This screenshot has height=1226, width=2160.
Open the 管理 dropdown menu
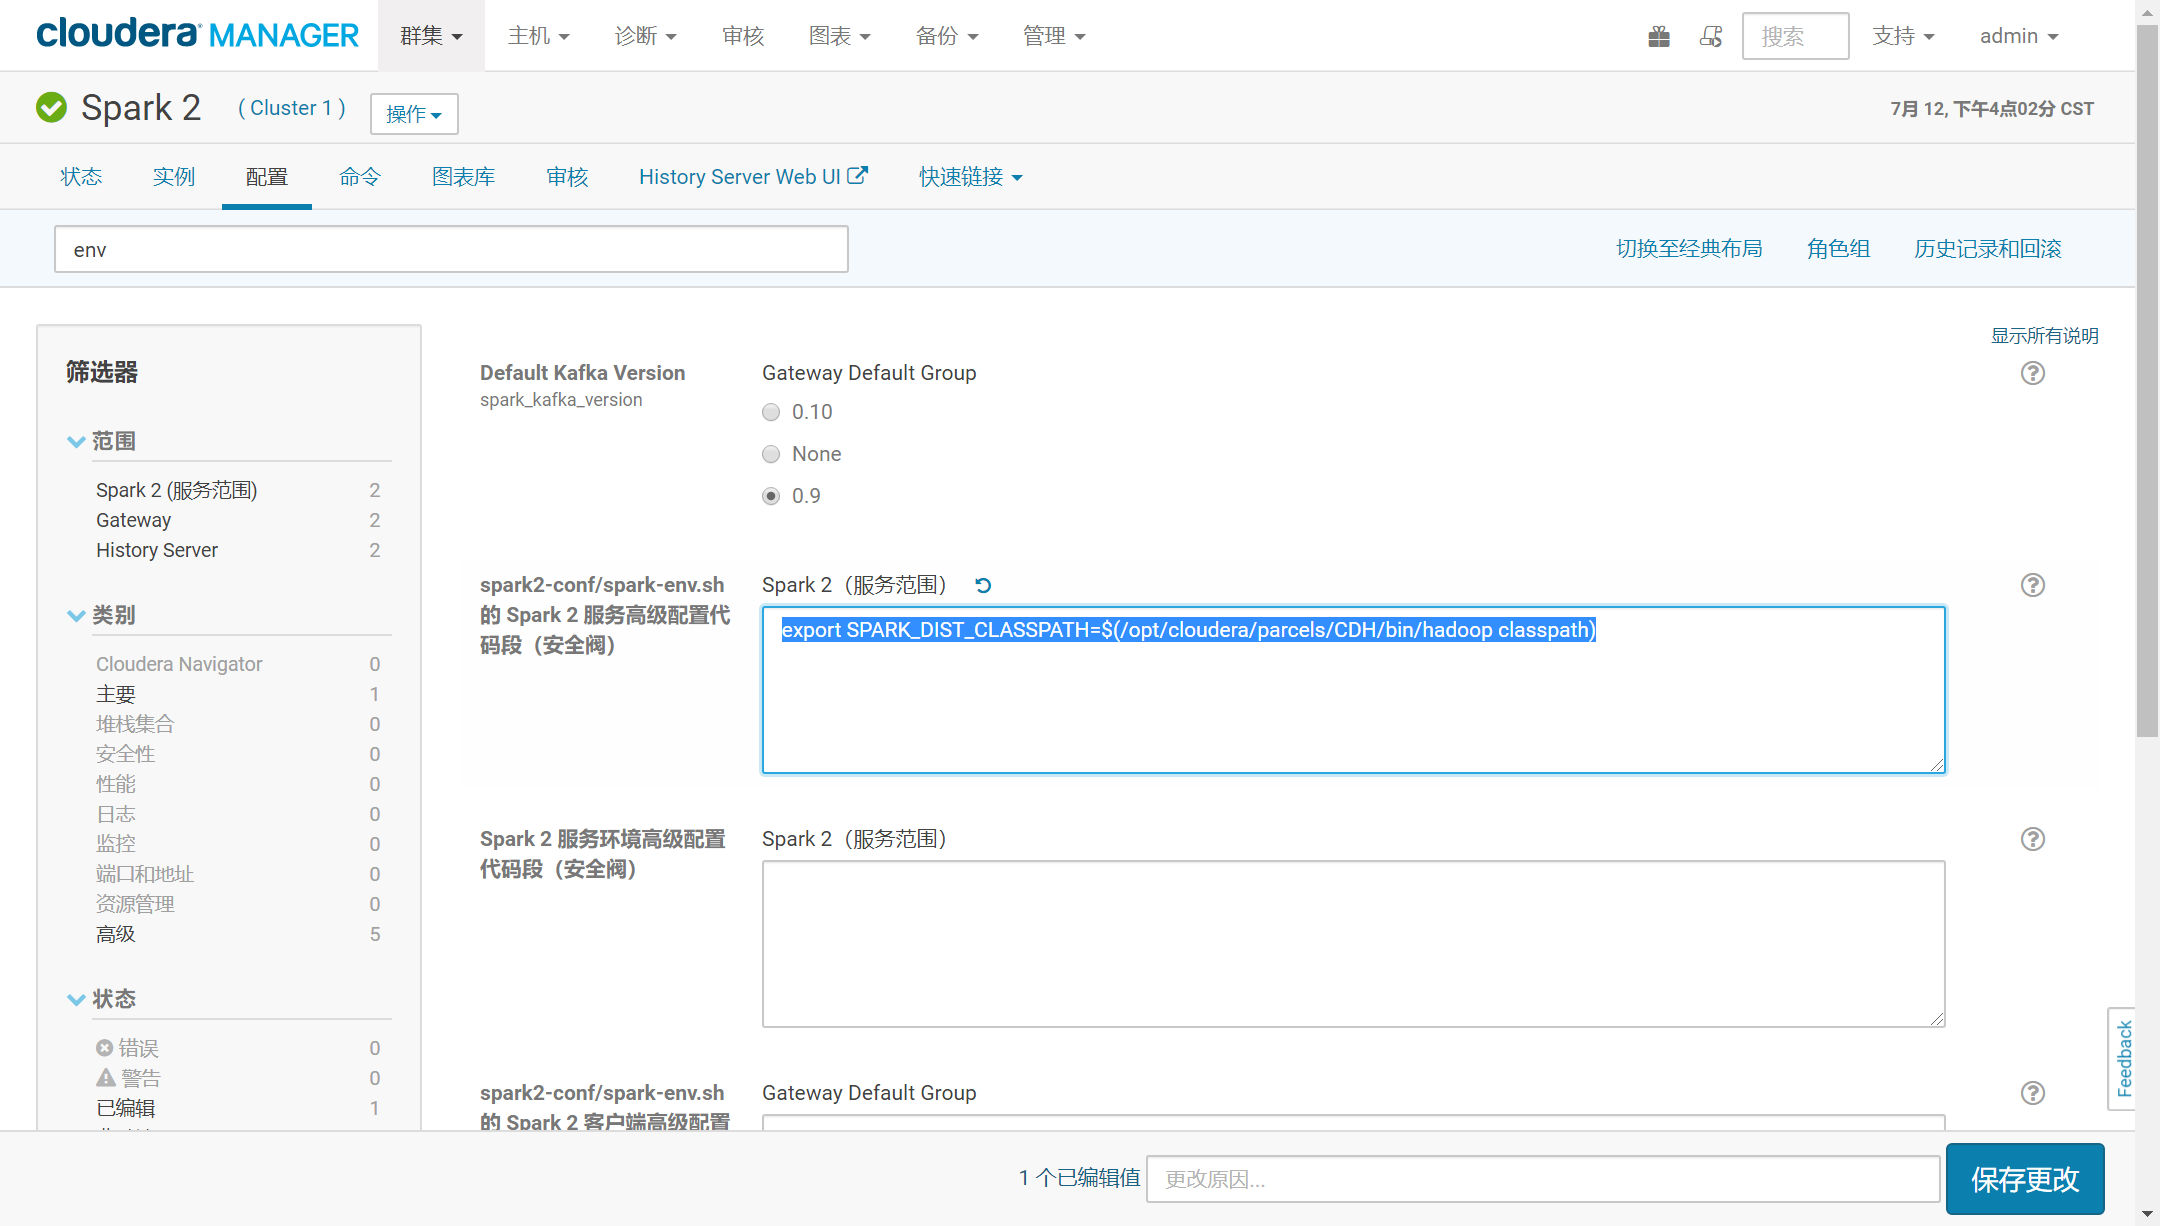pos(1054,36)
